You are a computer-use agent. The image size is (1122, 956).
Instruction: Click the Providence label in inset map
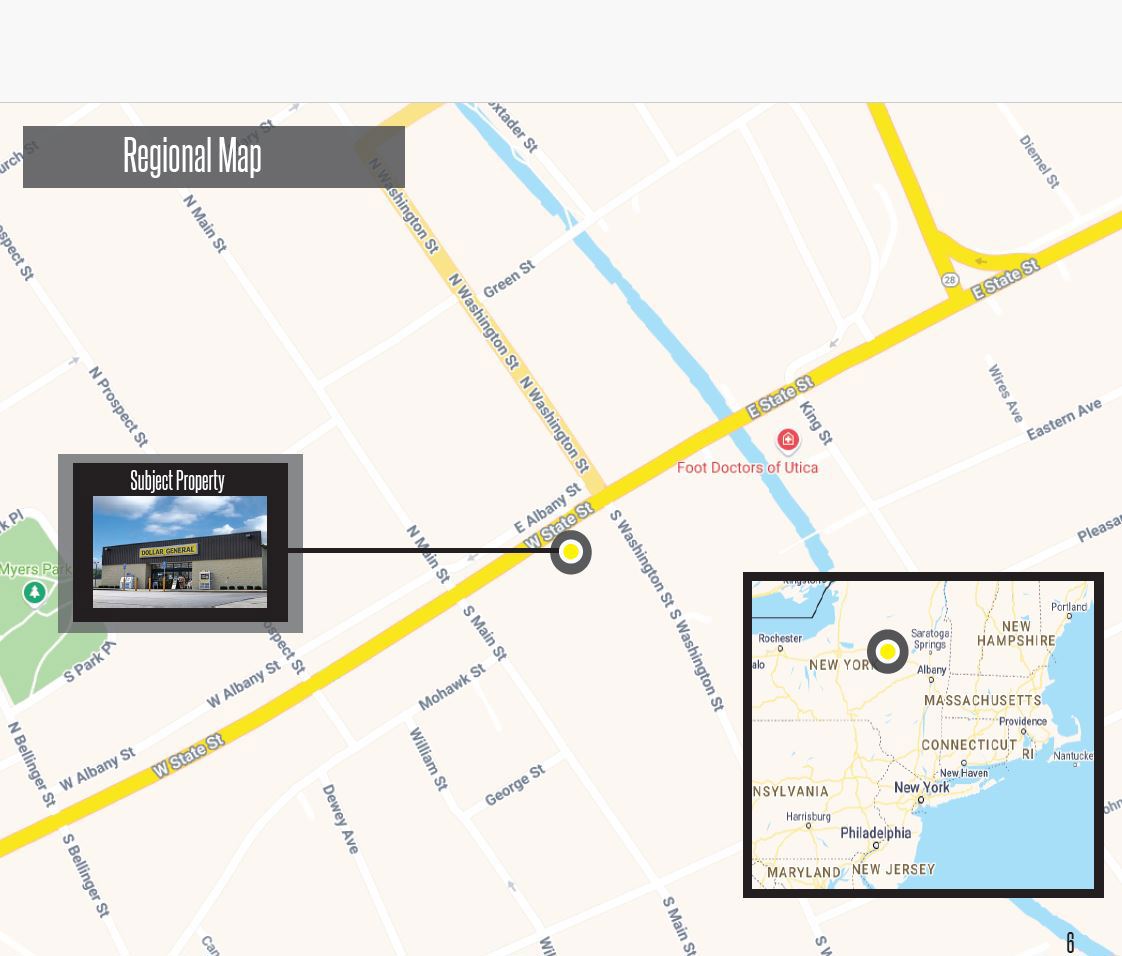coord(1023,721)
